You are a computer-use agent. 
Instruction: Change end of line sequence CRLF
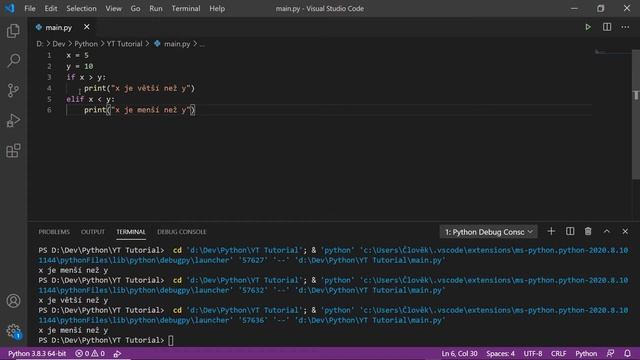pyautogui.click(x=558, y=353)
